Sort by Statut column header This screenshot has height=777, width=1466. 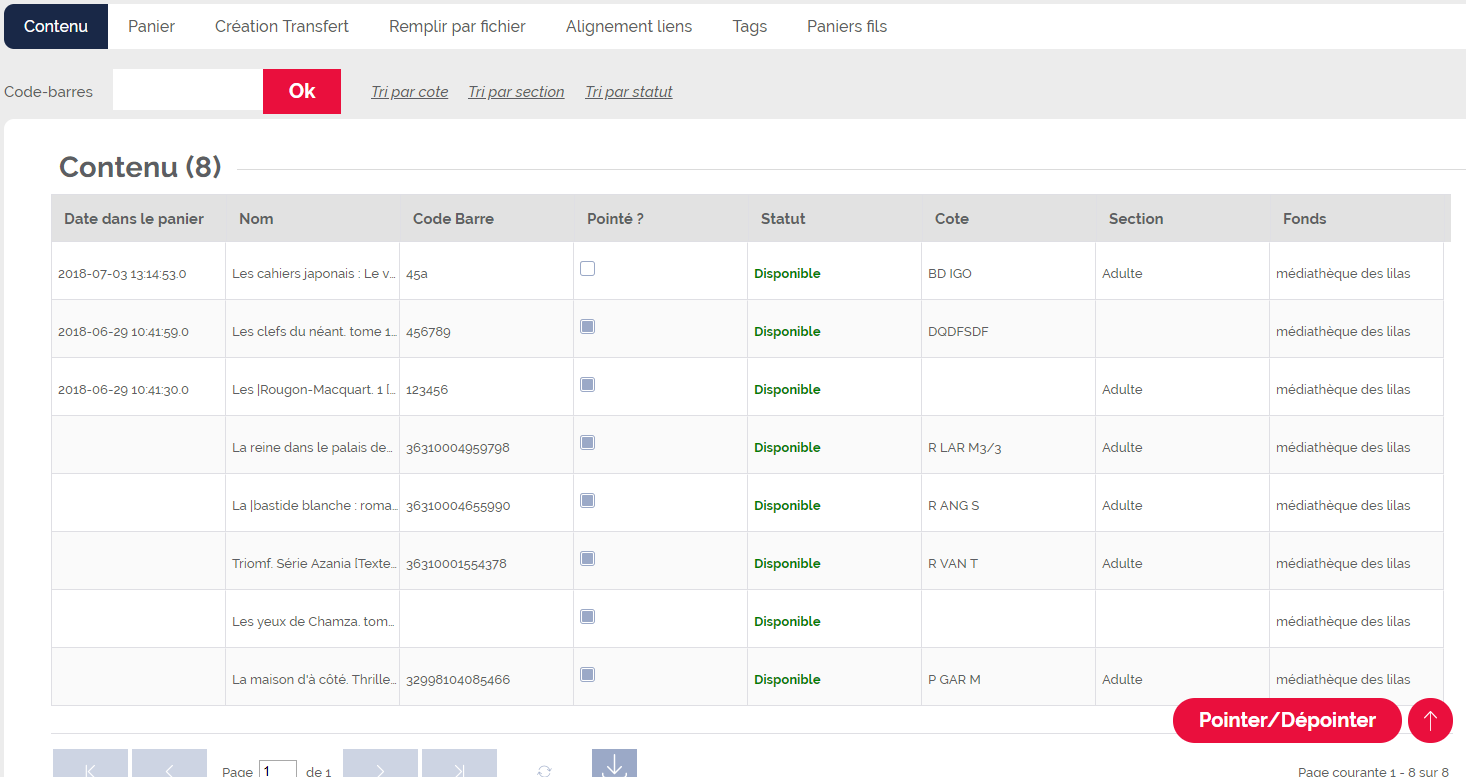pos(834,218)
